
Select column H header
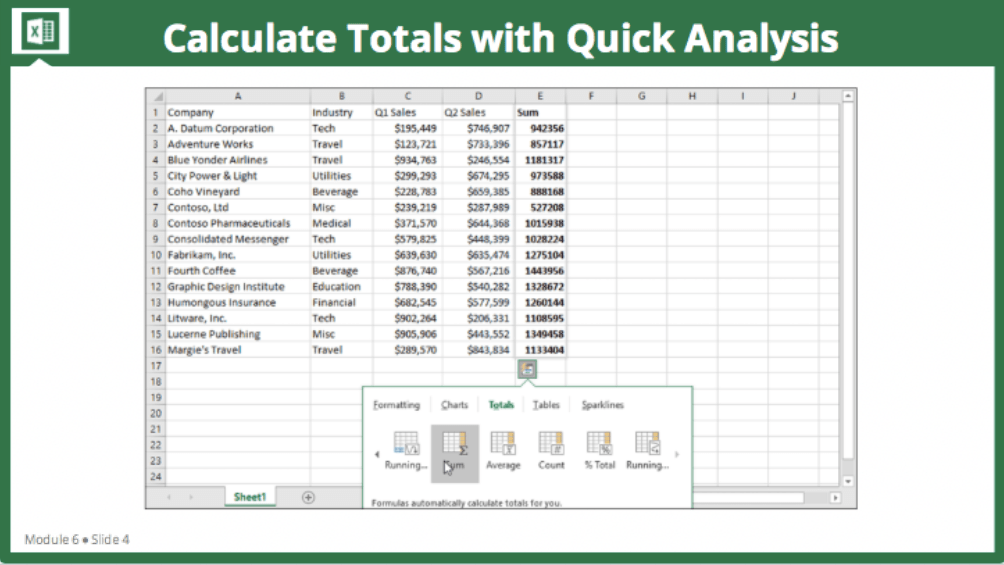[692, 96]
